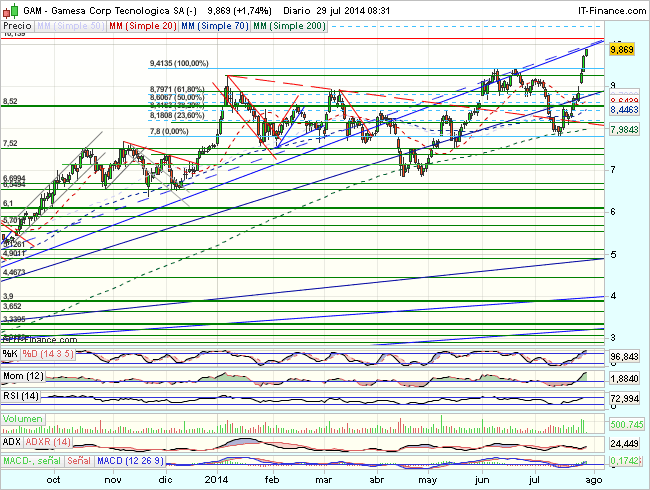Click the 7,52 support level label
The height and width of the screenshot is (490, 650).
(x=10, y=143)
